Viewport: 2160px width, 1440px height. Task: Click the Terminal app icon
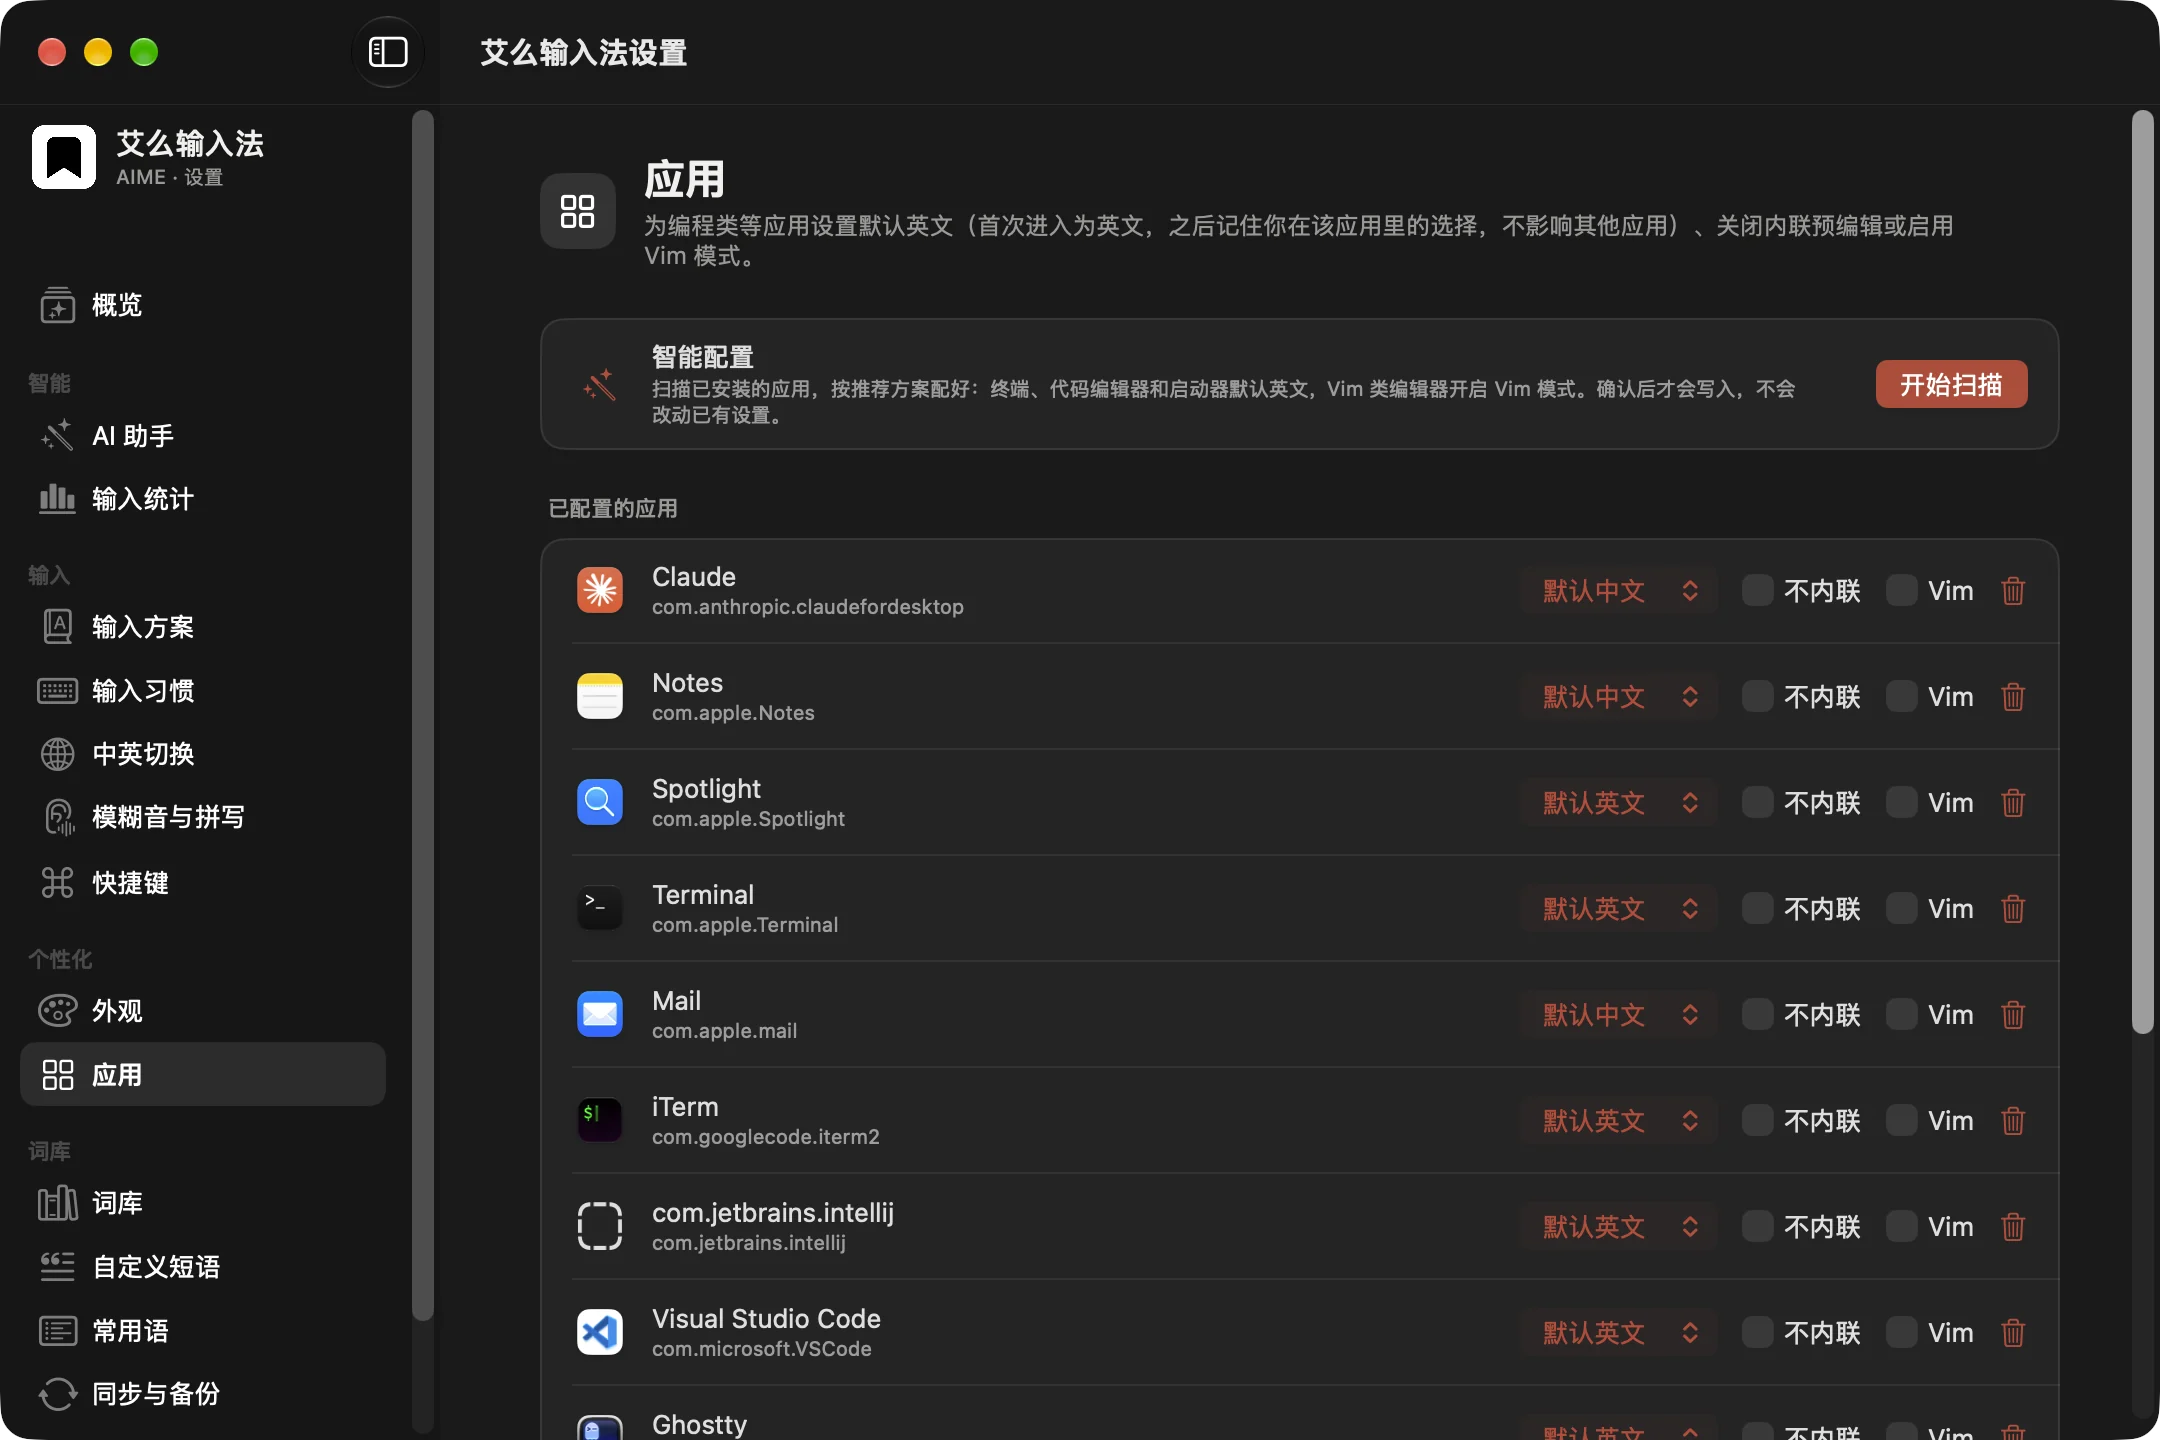[600, 909]
